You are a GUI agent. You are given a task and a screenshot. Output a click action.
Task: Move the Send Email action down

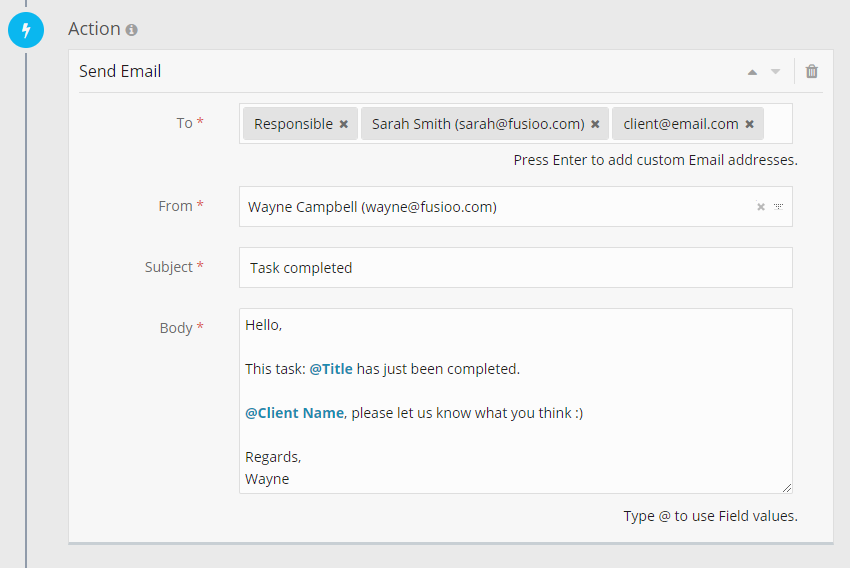775,72
